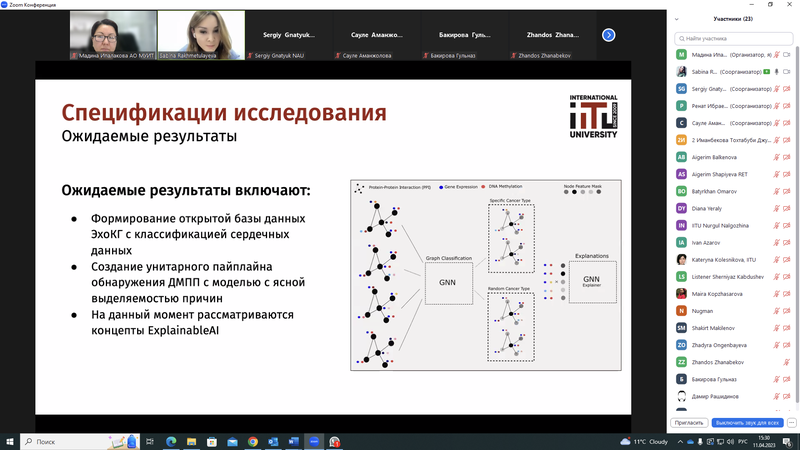Viewport: 800px width, 450px height.
Task: Expand hidden system tray icons arrow
Action: 680,441
